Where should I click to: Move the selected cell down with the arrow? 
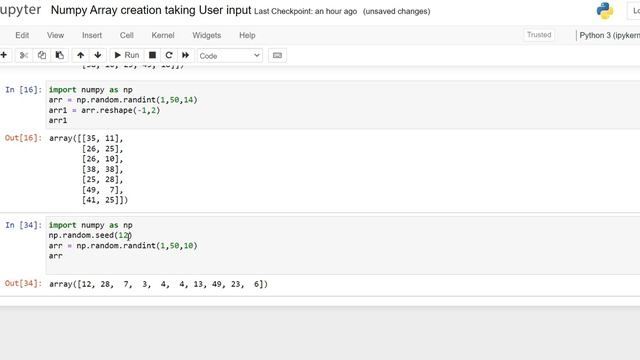tap(98, 55)
